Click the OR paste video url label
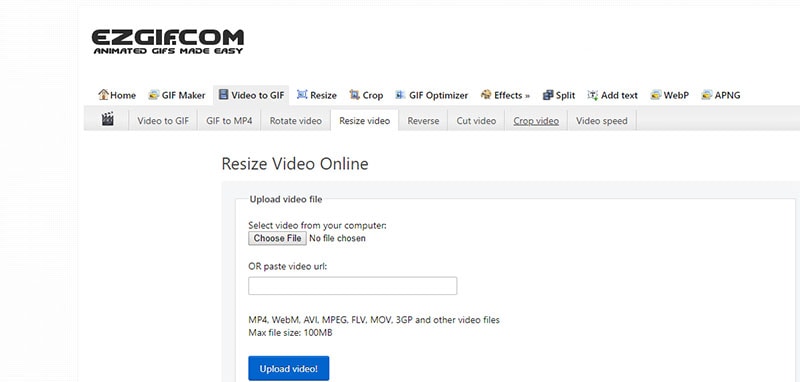Screen dimensions: 800x382 coord(287,266)
